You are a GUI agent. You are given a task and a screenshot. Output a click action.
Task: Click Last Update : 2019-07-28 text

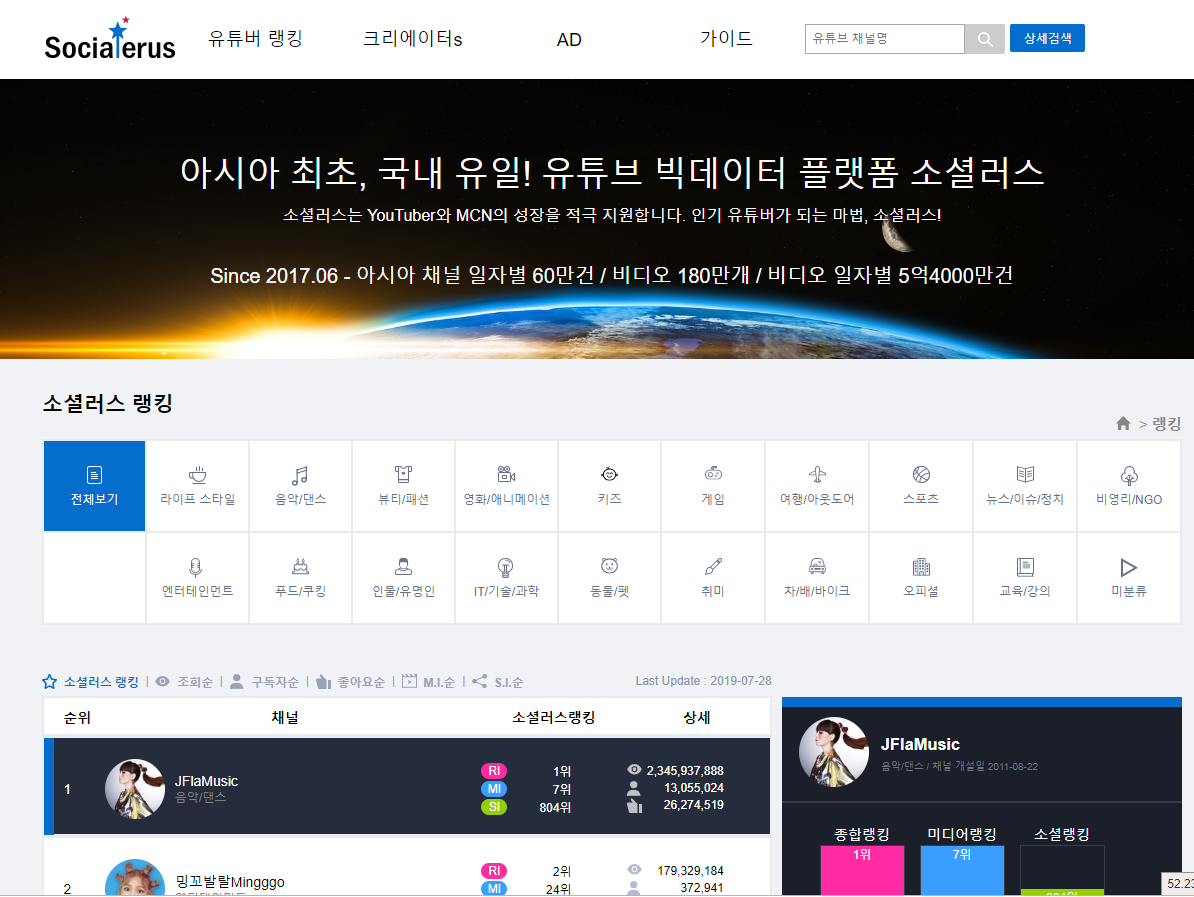tap(704, 681)
